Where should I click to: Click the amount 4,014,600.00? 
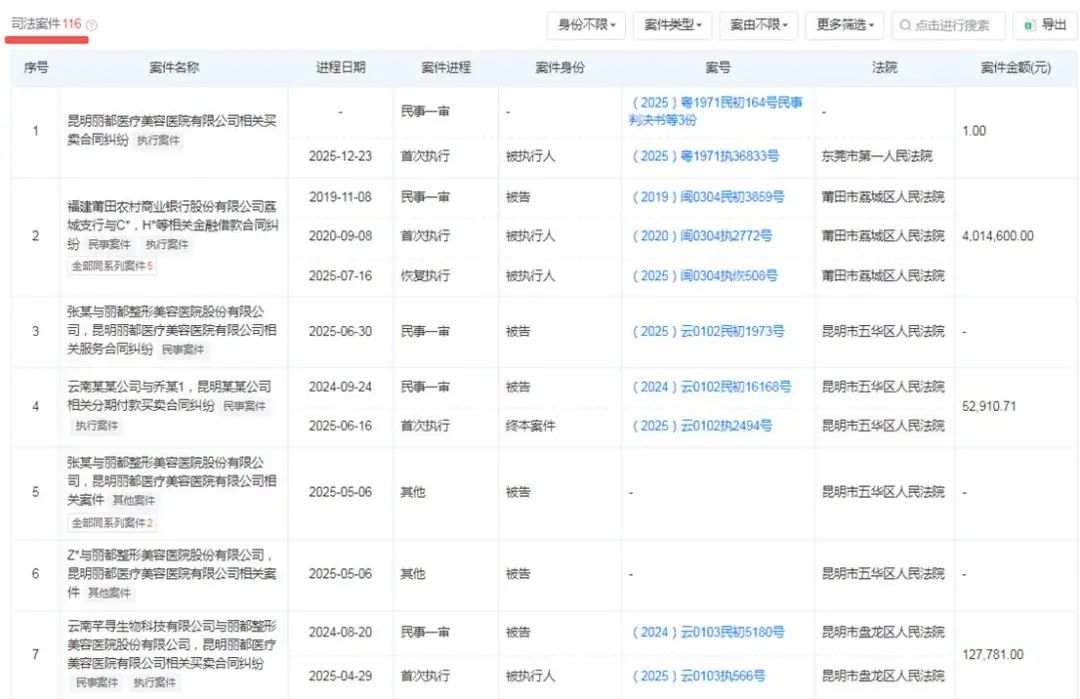point(997,236)
